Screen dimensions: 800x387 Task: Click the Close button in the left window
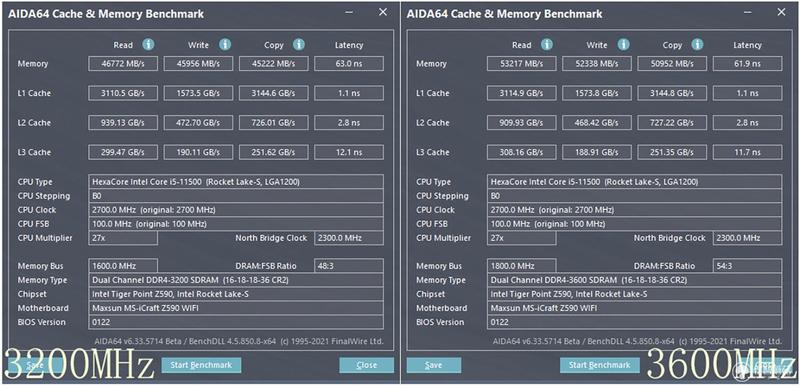click(x=366, y=365)
